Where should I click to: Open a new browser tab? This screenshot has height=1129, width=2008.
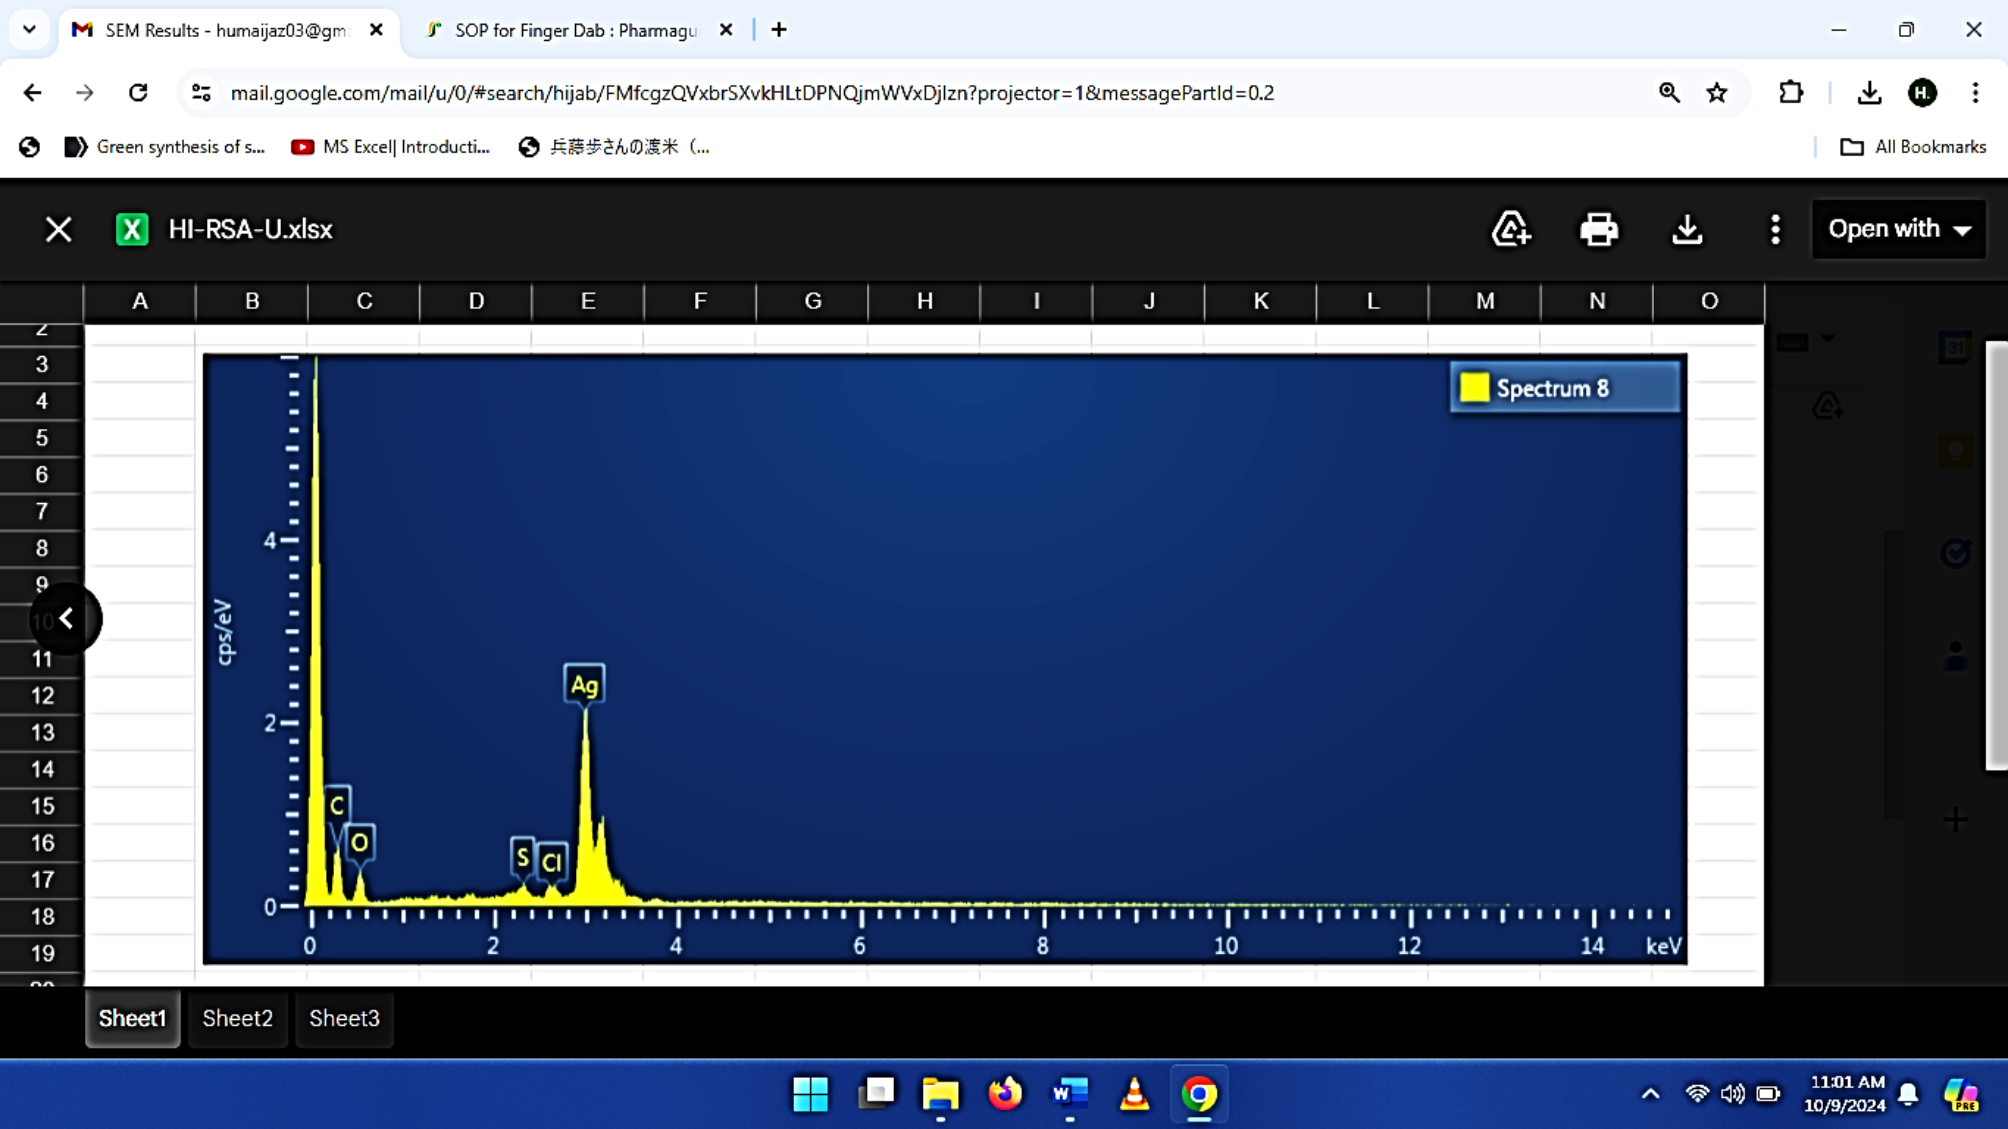[x=779, y=30]
